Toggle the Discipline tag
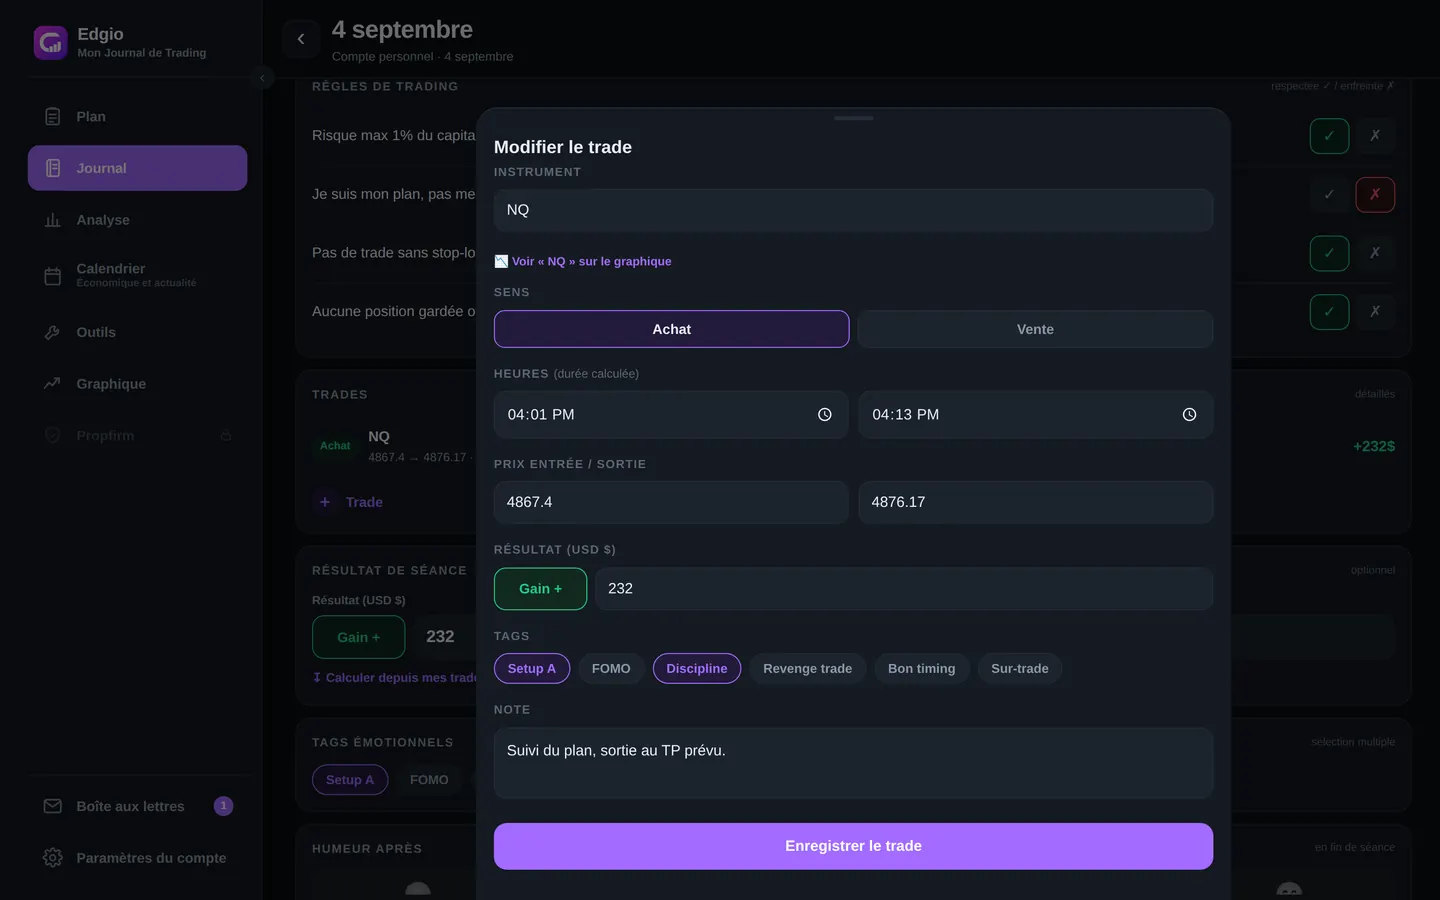The image size is (1440, 900). [x=697, y=669]
